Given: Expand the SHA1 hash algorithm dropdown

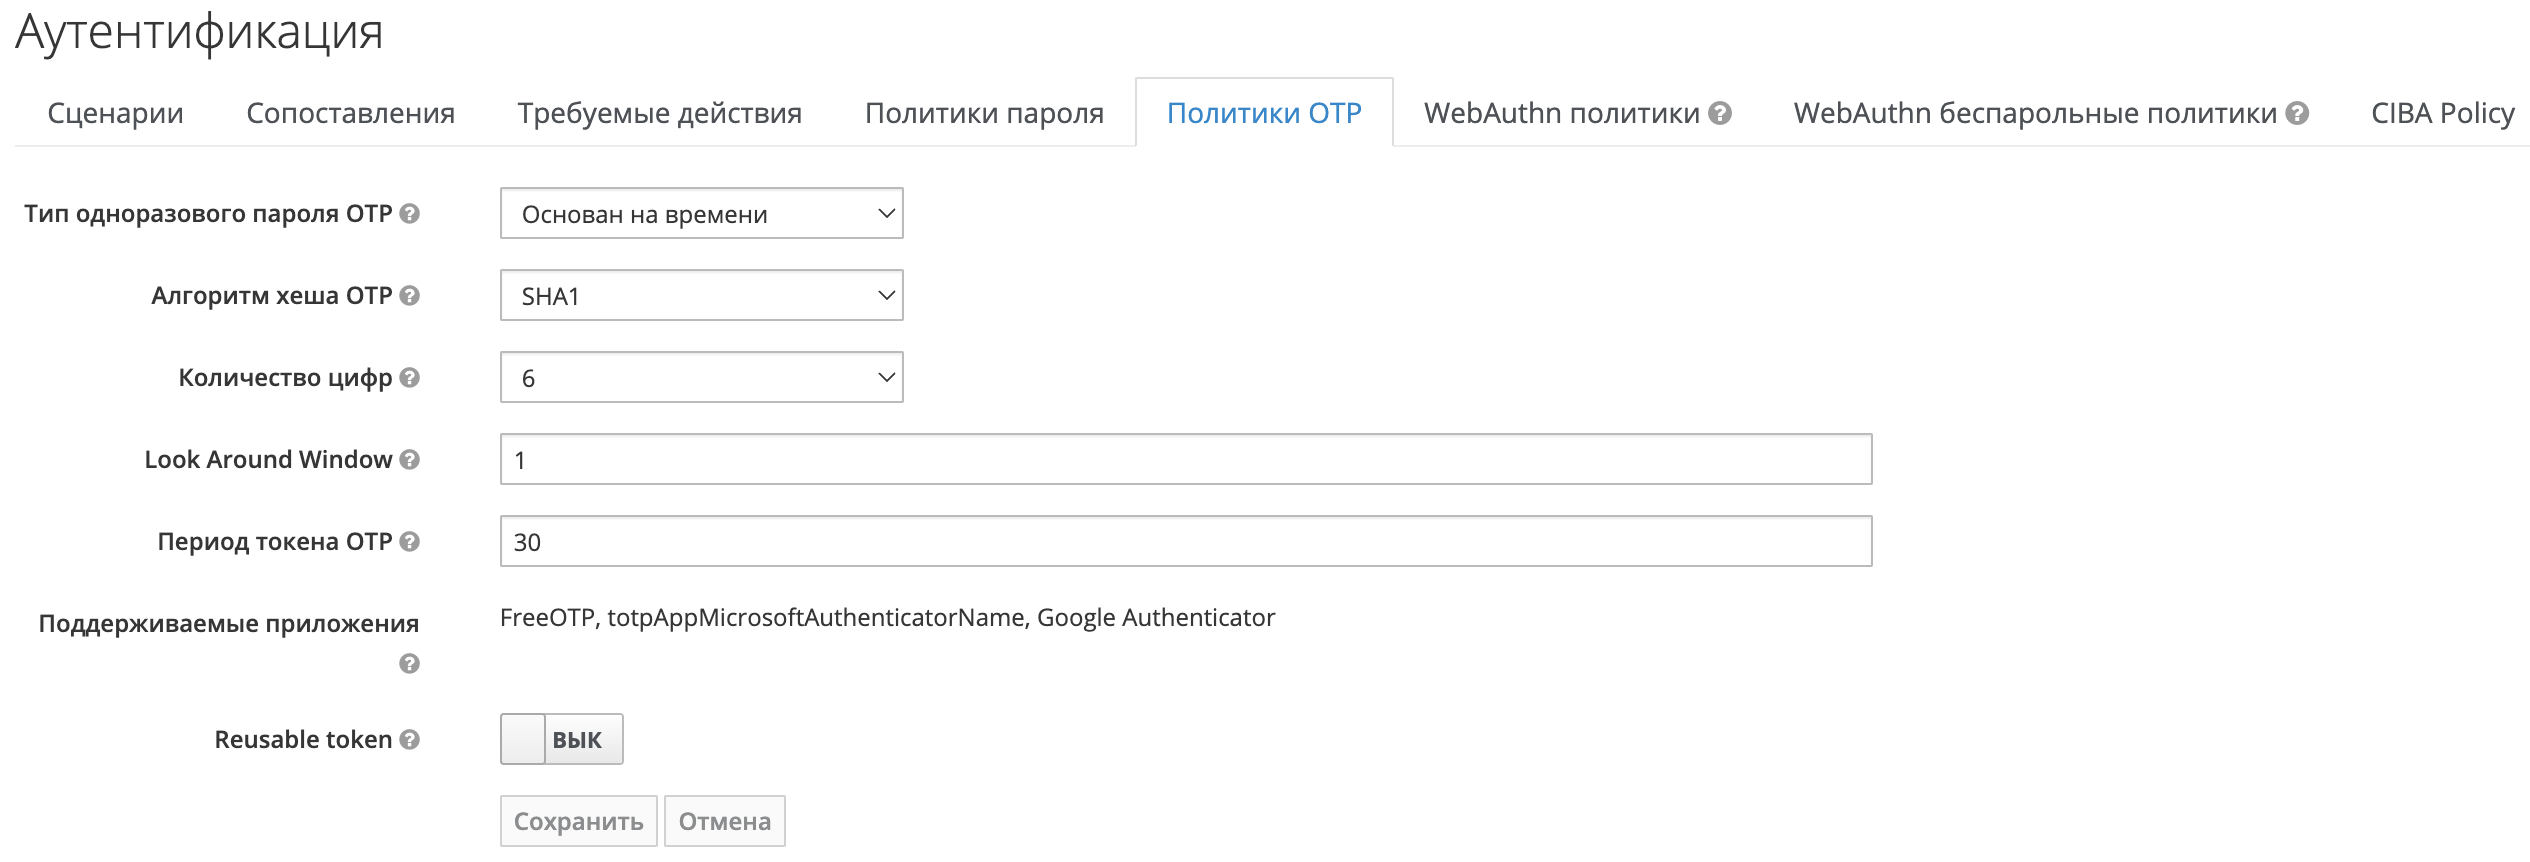Looking at the screenshot, I should 701,296.
